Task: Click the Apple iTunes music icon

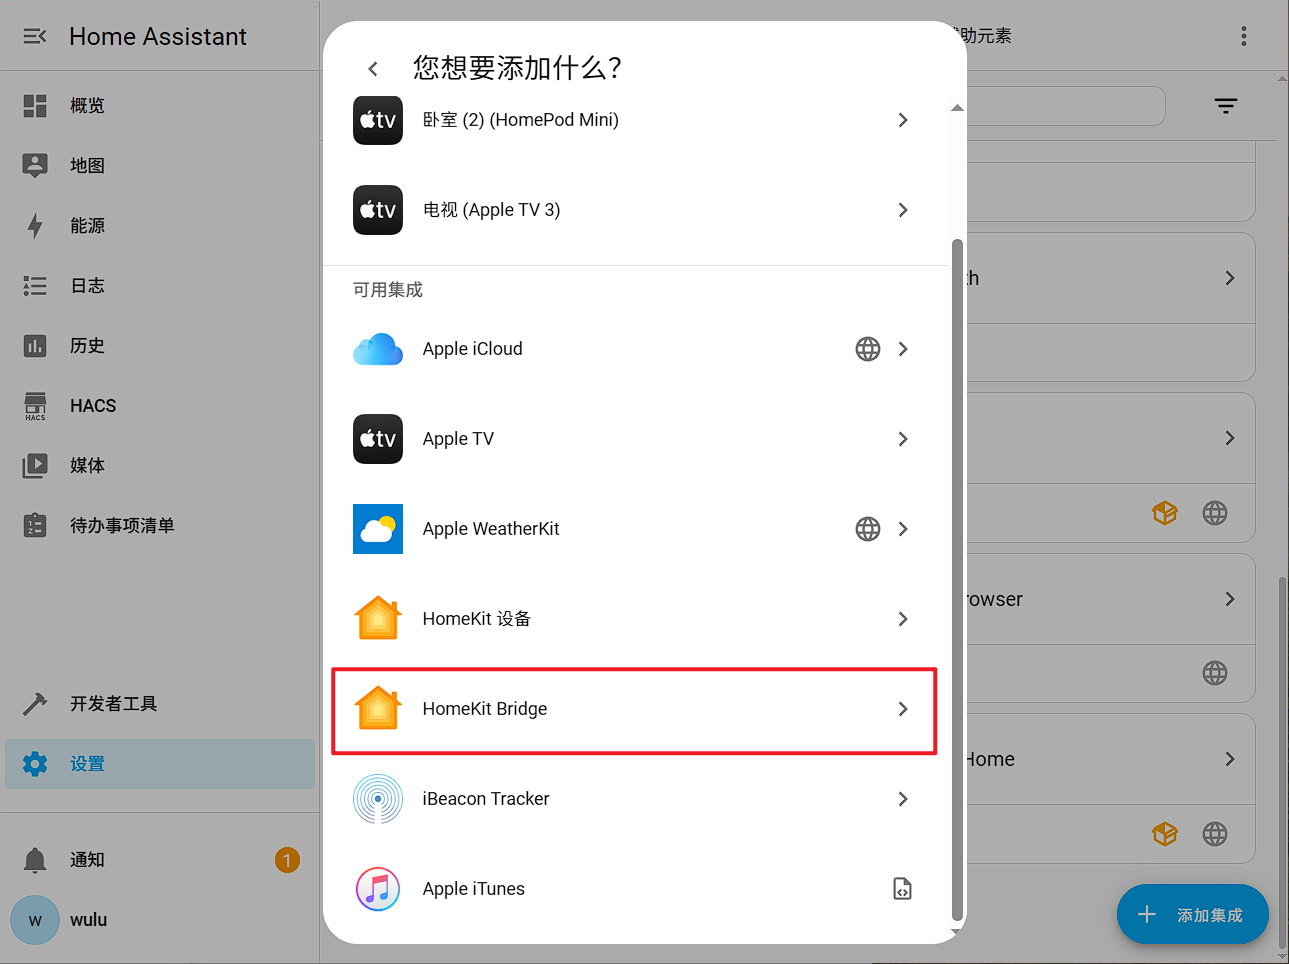Action: coord(378,889)
